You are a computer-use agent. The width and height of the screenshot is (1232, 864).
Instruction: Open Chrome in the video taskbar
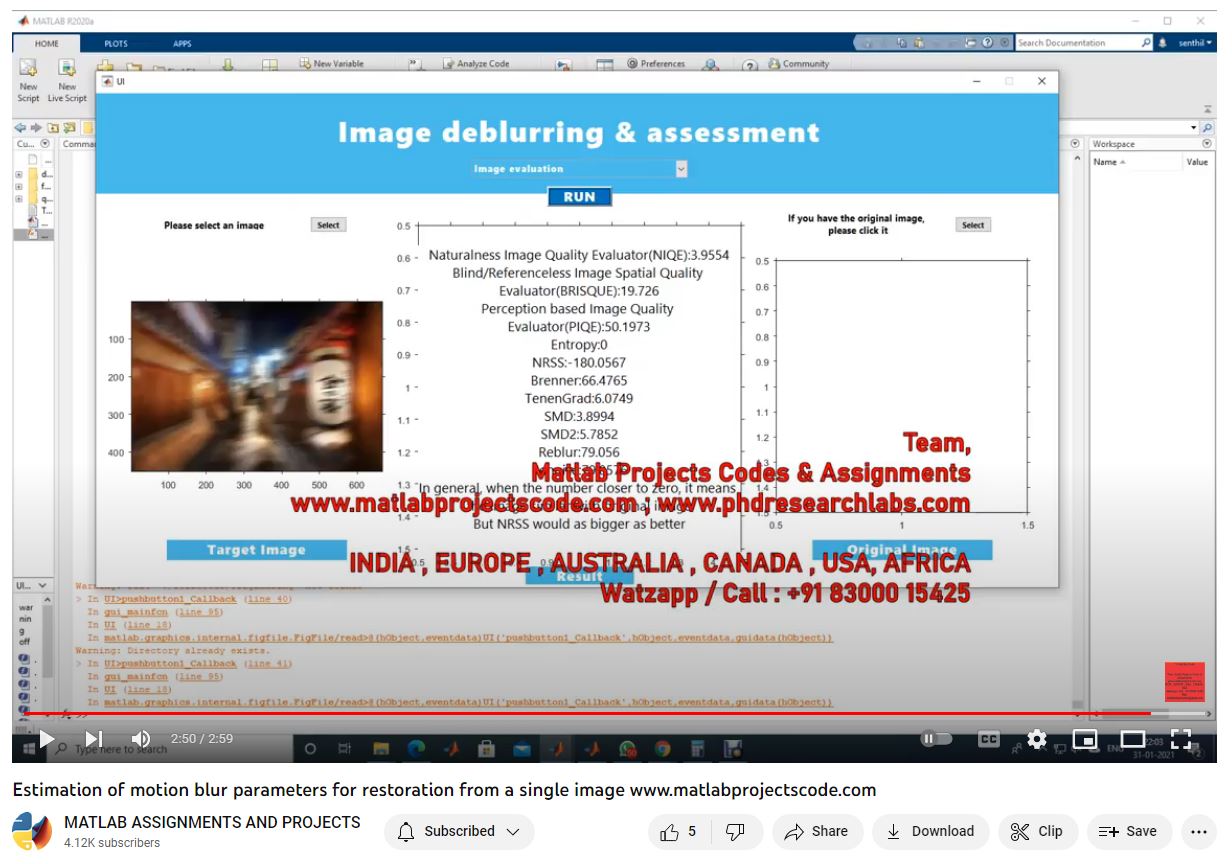pos(662,748)
